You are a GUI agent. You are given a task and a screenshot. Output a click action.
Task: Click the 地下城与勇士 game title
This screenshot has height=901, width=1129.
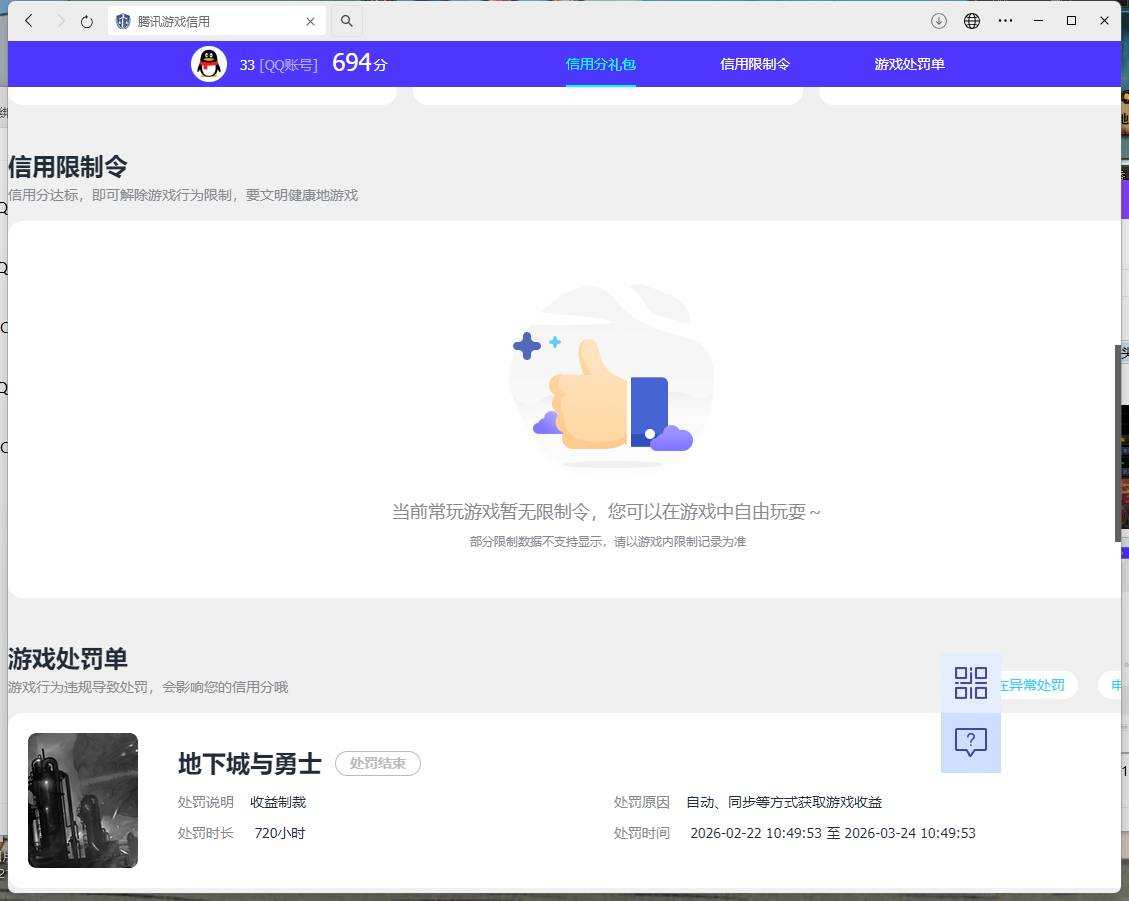click(249, 763)
